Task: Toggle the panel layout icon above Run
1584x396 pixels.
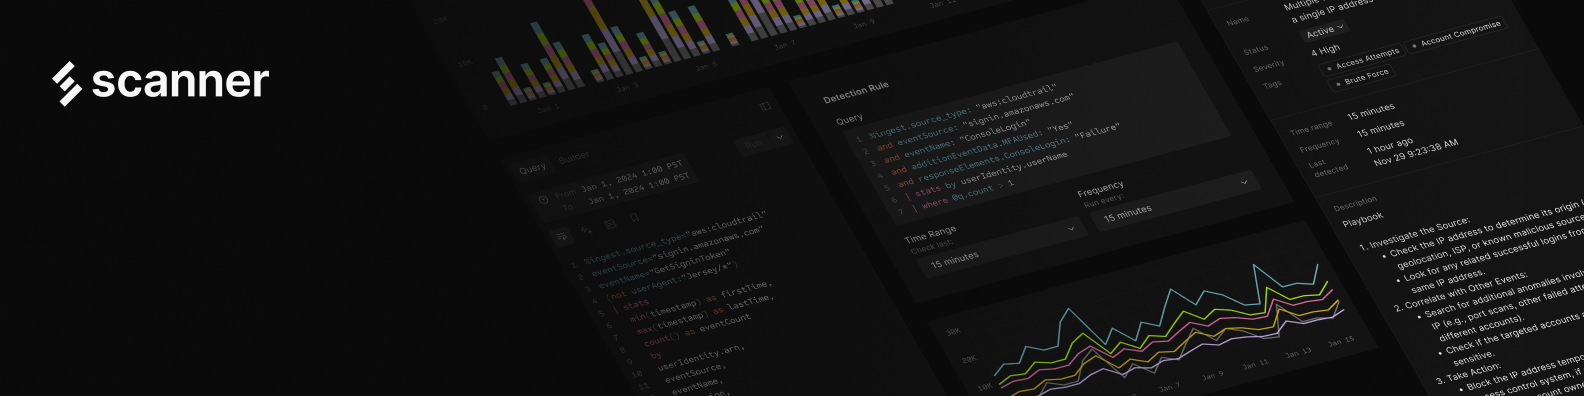Action: tap(765, 106)
